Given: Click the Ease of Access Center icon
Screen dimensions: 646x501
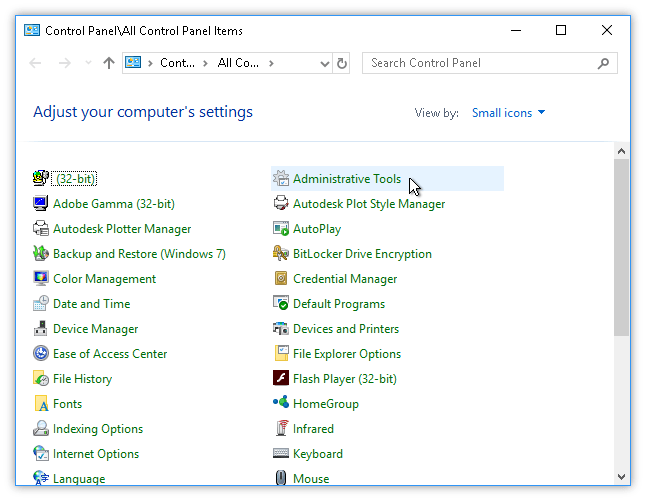Looking at the screenshot, I should tap(41, 354).
